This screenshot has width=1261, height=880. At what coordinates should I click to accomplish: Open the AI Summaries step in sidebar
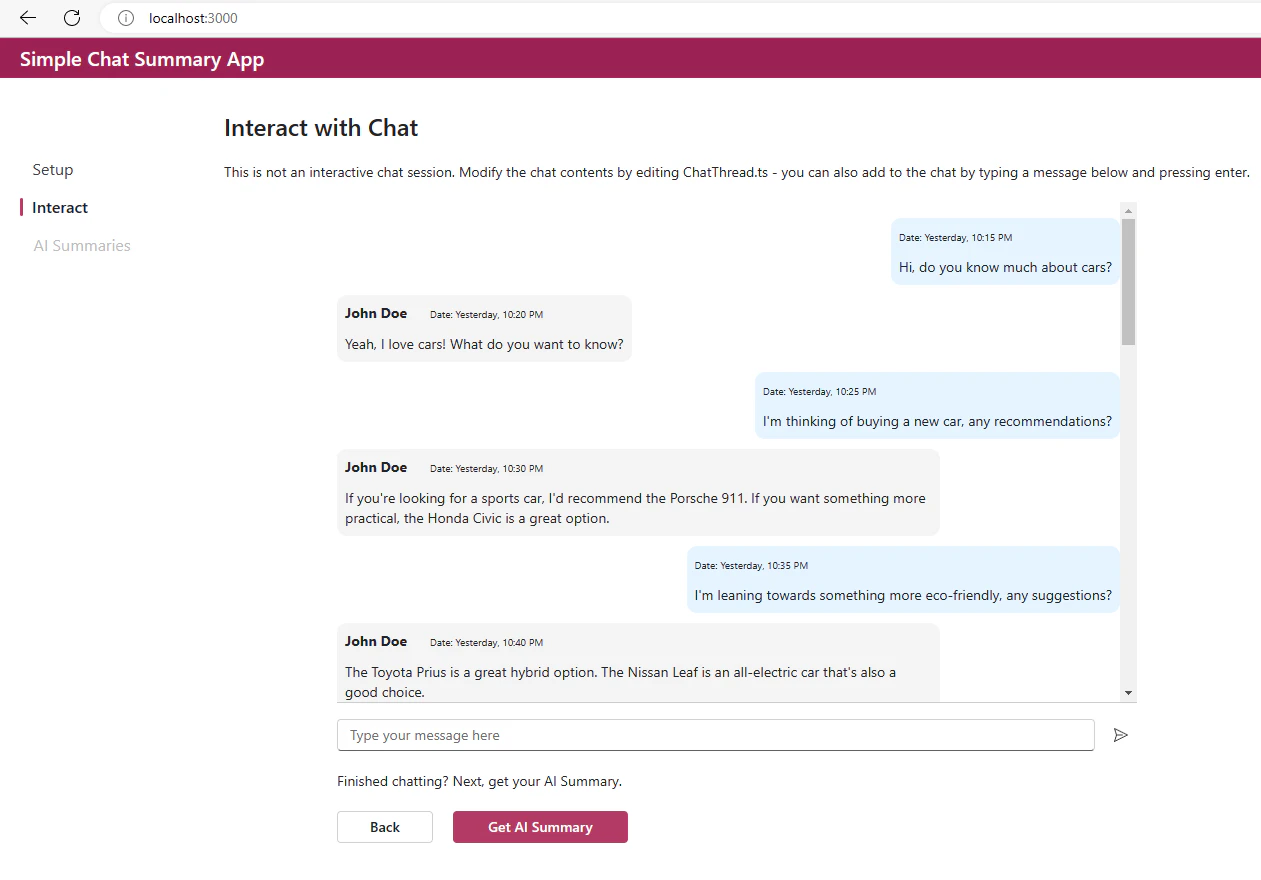coord(82,246)
